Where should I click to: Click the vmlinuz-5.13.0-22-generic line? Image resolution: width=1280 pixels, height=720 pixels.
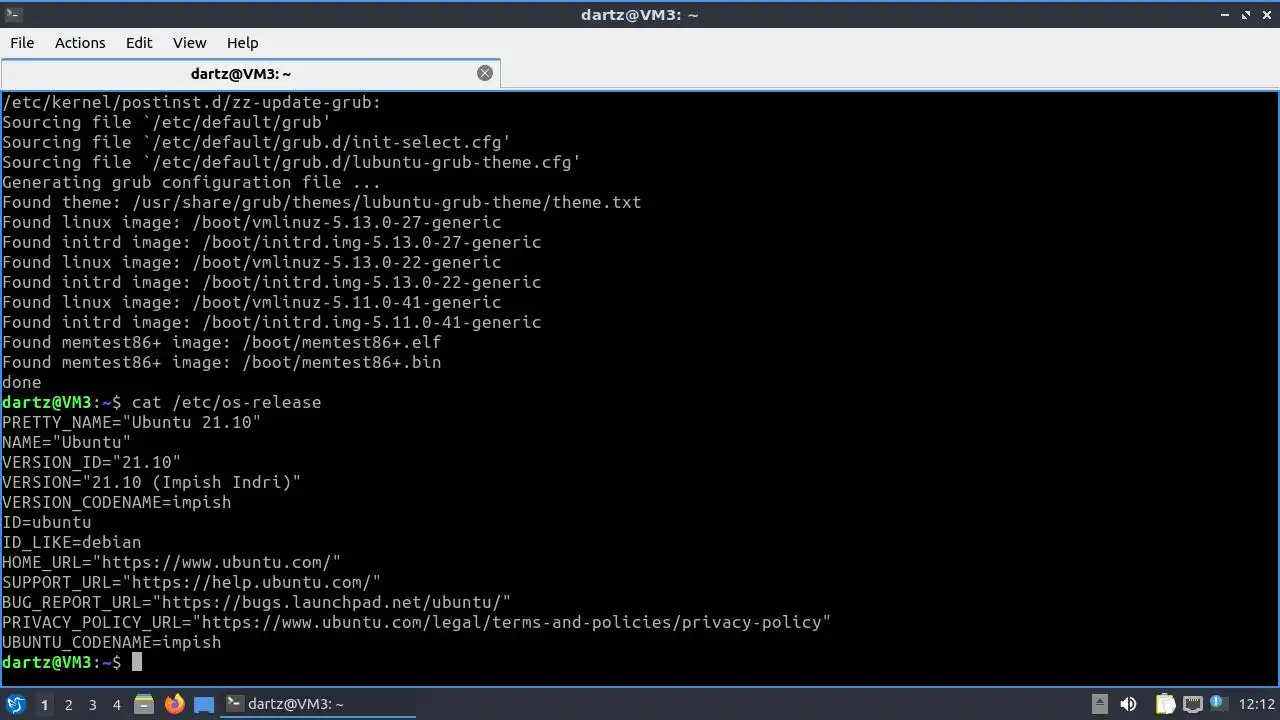pyautogui.click(x=251, y=262)
